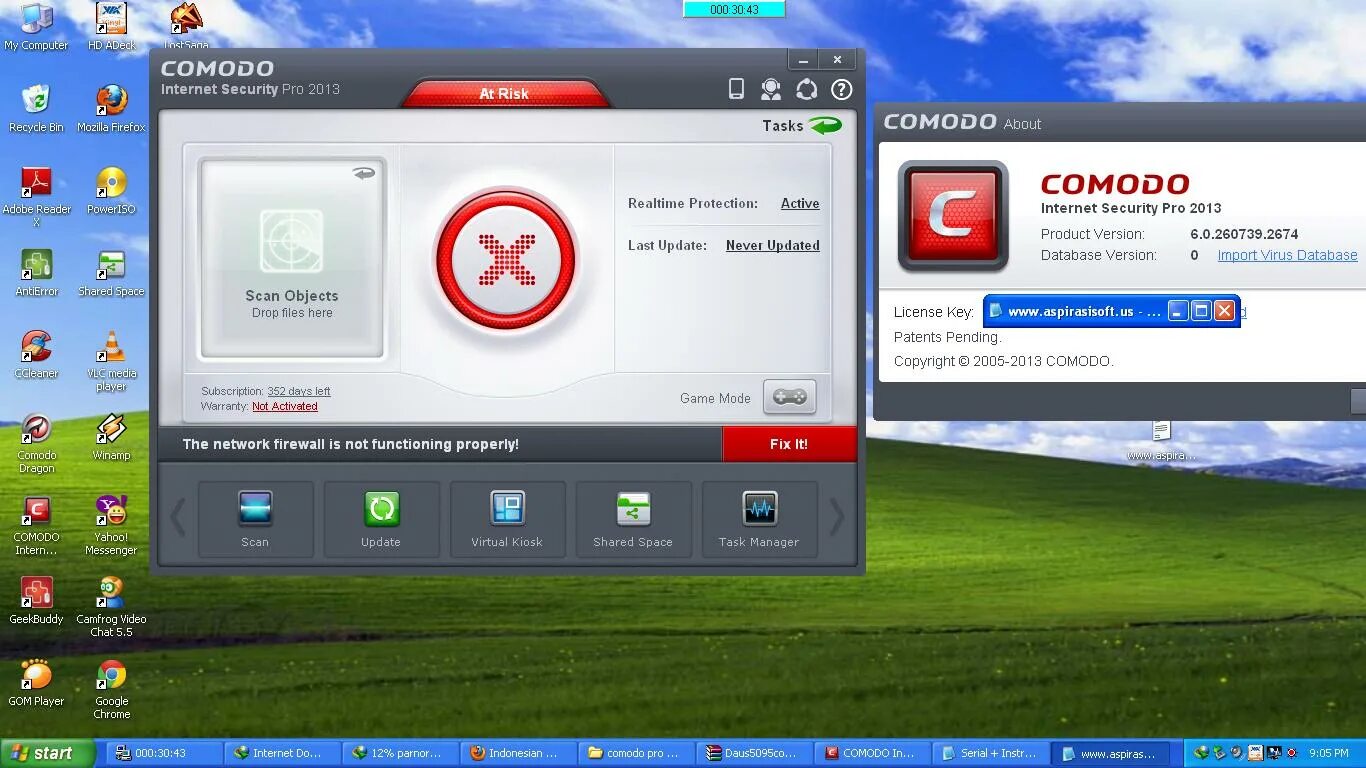The width and height of the screenshot is (1366, 768).
Task: Switch to Indonesian Firefox taskbar item
Action: pos(518,753)
